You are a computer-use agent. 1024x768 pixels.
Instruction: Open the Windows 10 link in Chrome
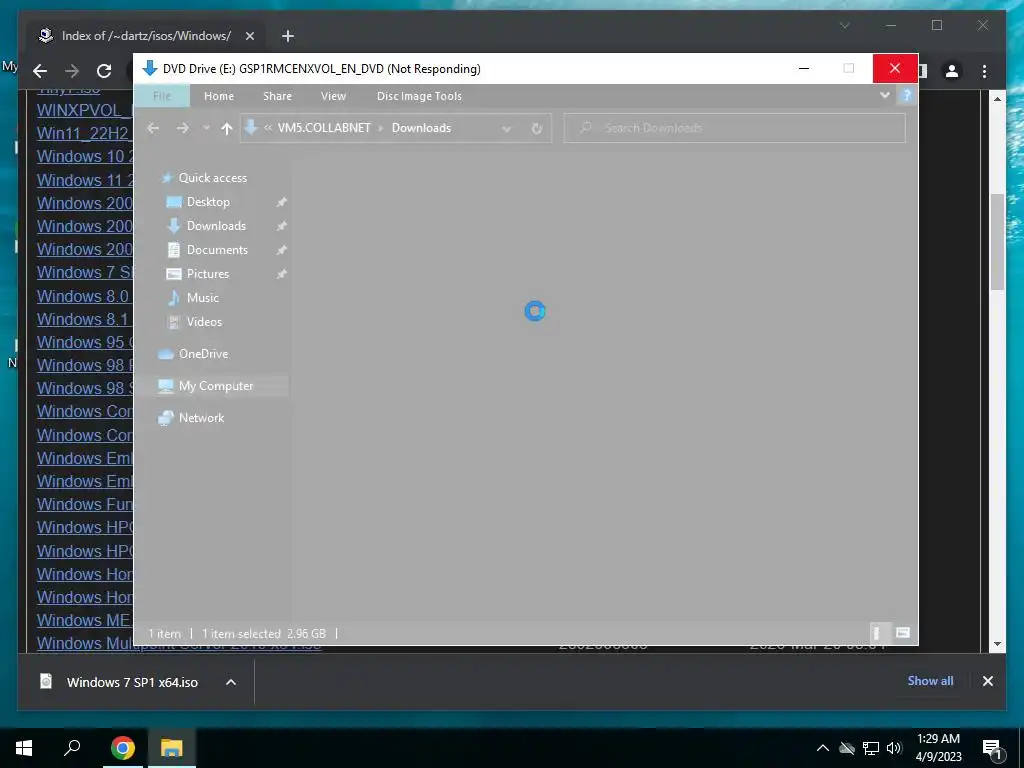point(85,156)
